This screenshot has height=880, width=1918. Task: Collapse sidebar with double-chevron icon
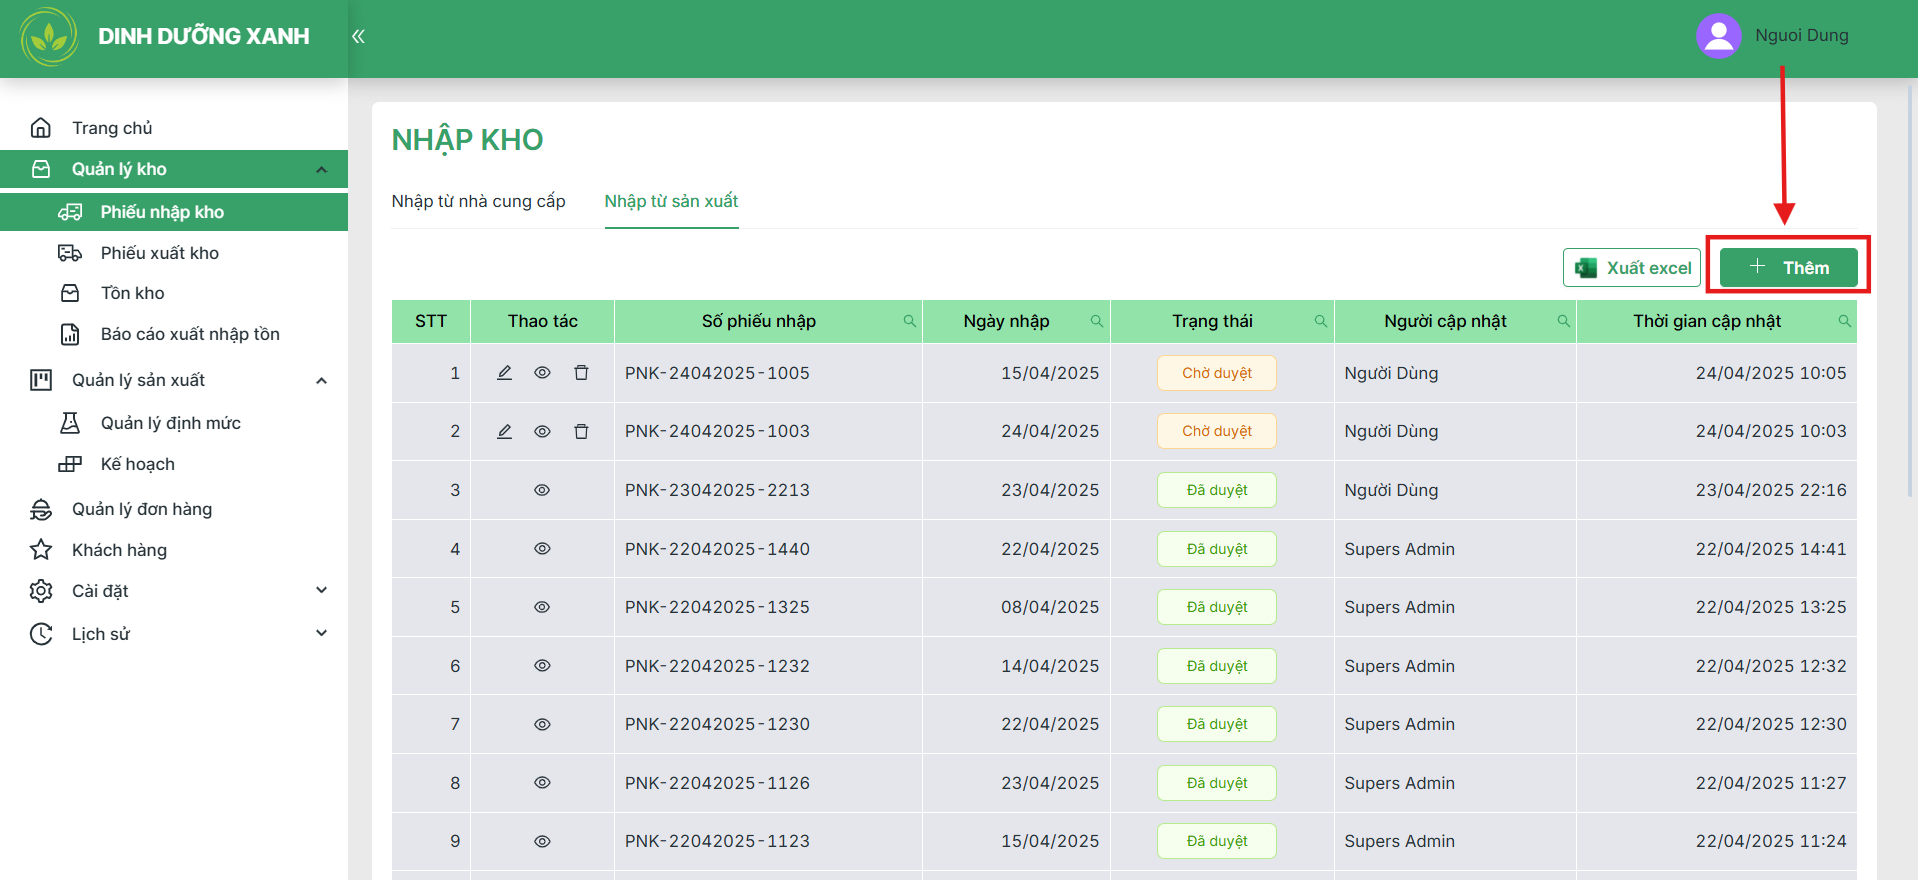click(x=358, y=36)
